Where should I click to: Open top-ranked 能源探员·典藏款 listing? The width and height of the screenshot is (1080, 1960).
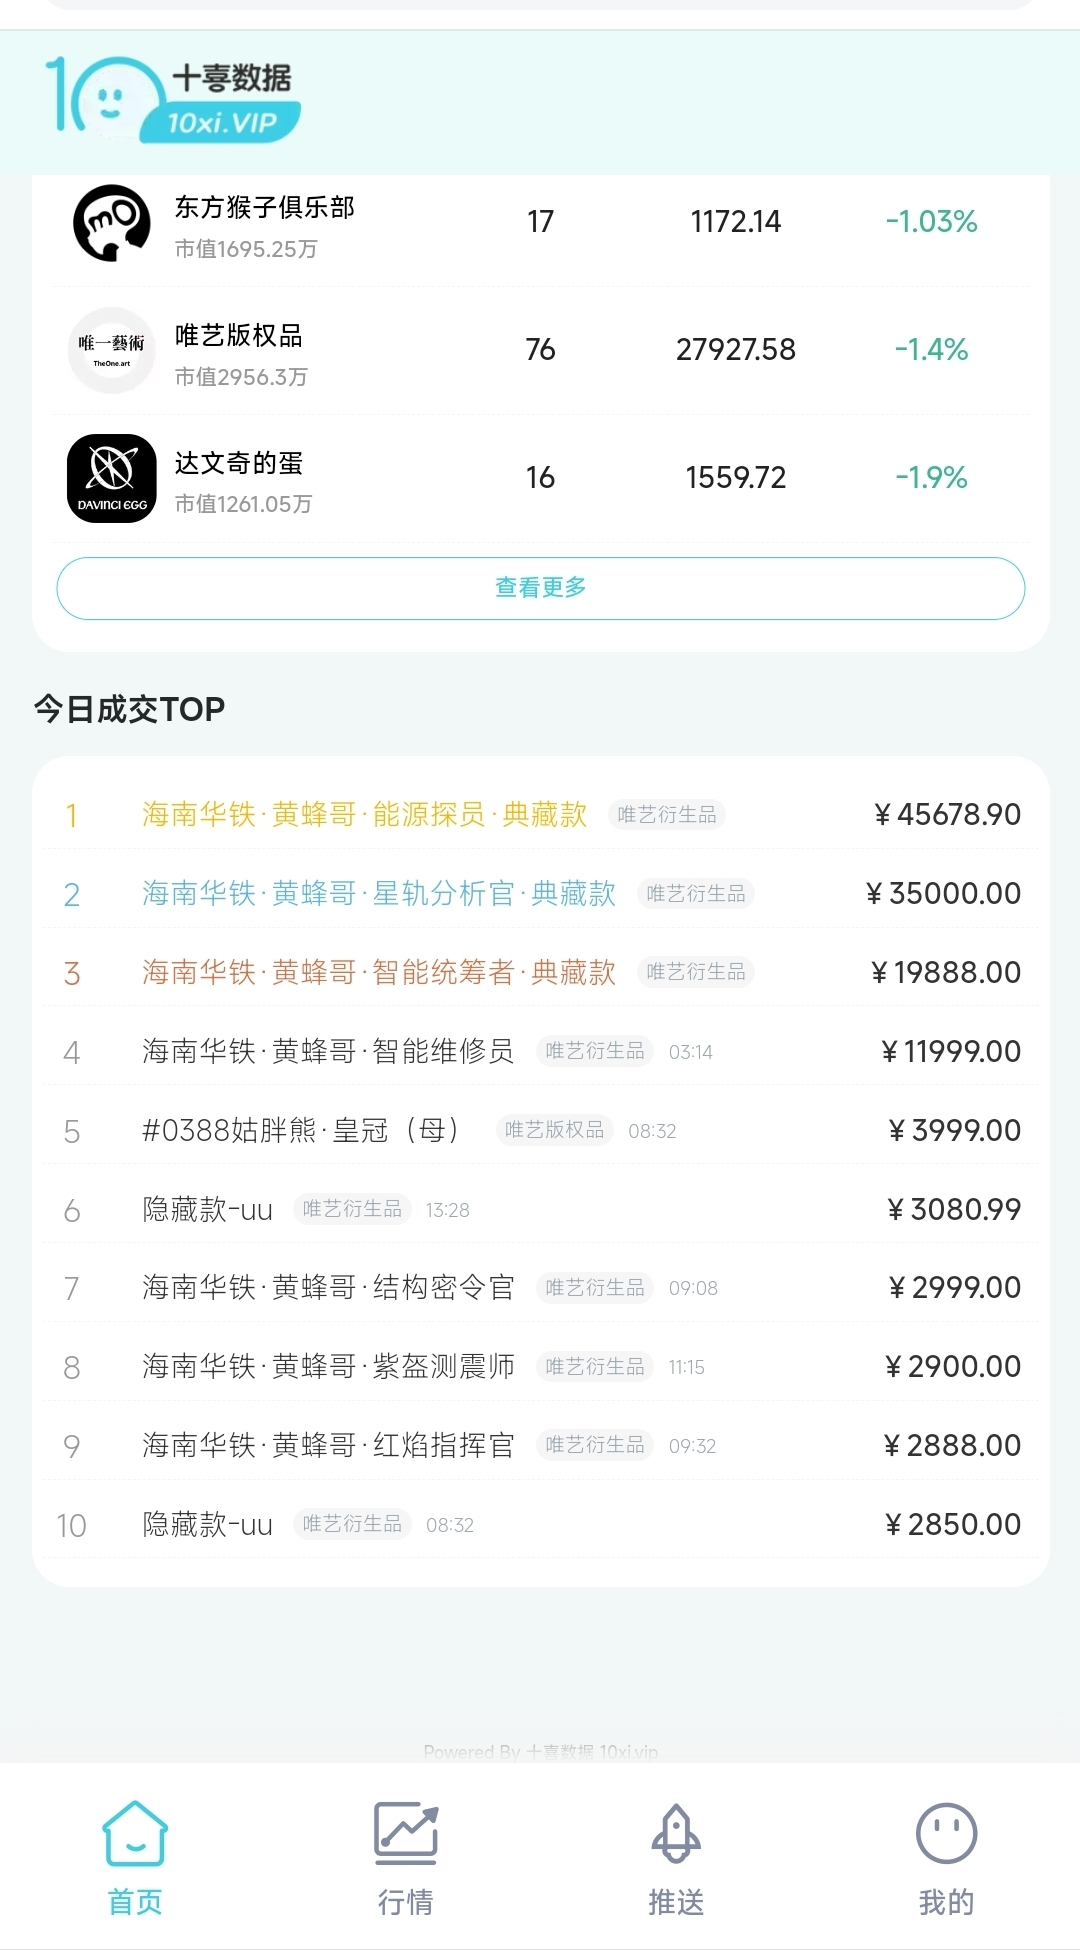tap(541, 815)
